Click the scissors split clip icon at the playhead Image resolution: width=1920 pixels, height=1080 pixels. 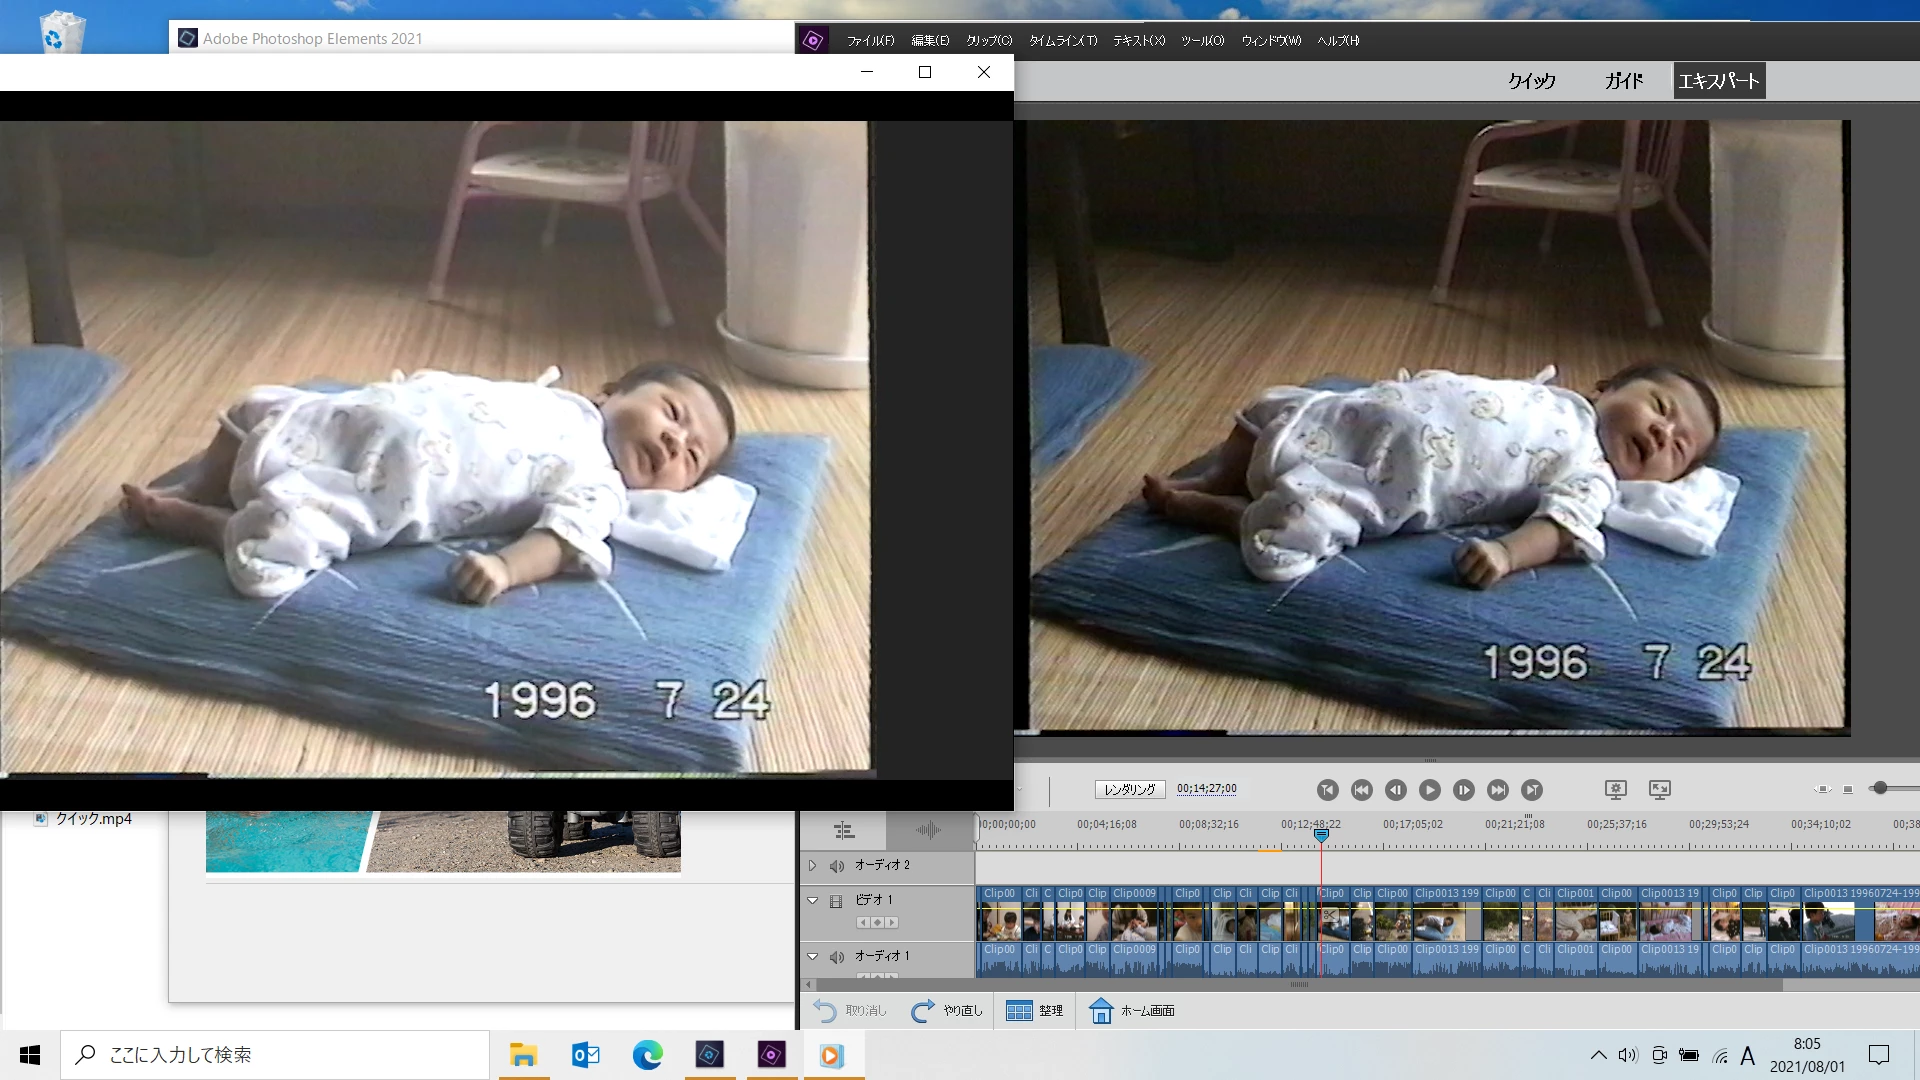1330,914
